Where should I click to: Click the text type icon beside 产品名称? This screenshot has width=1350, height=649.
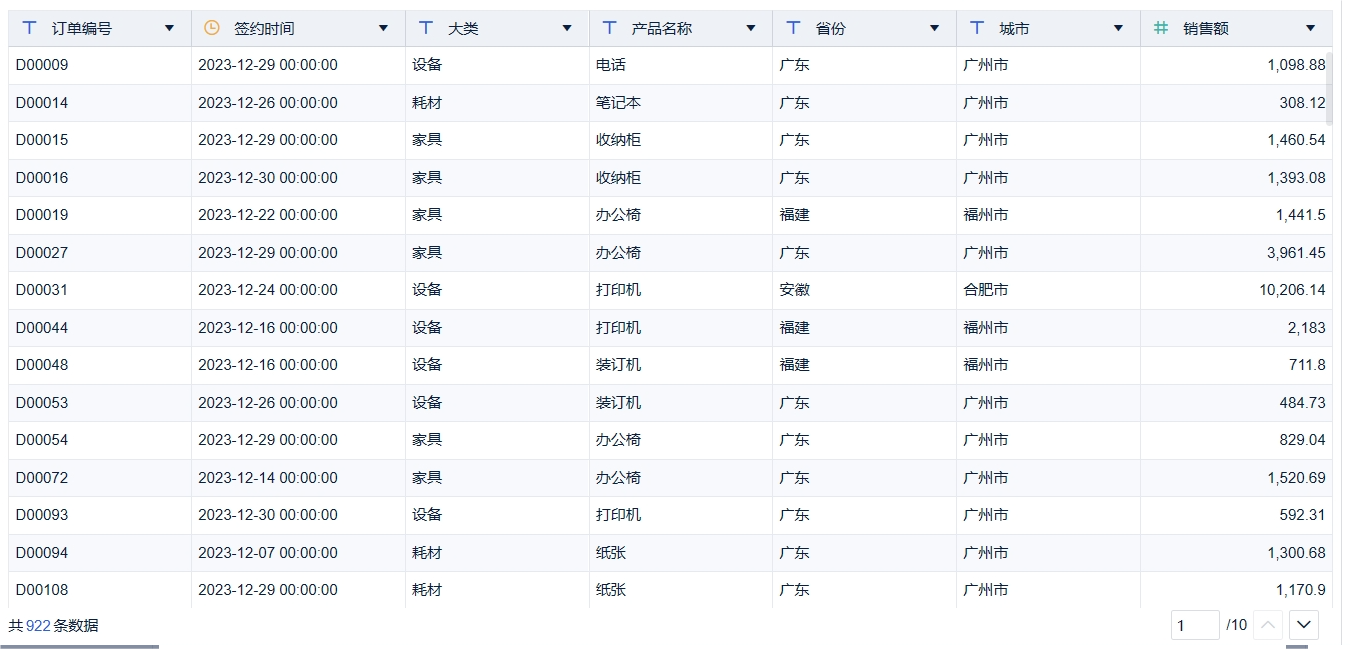point(610,28)
